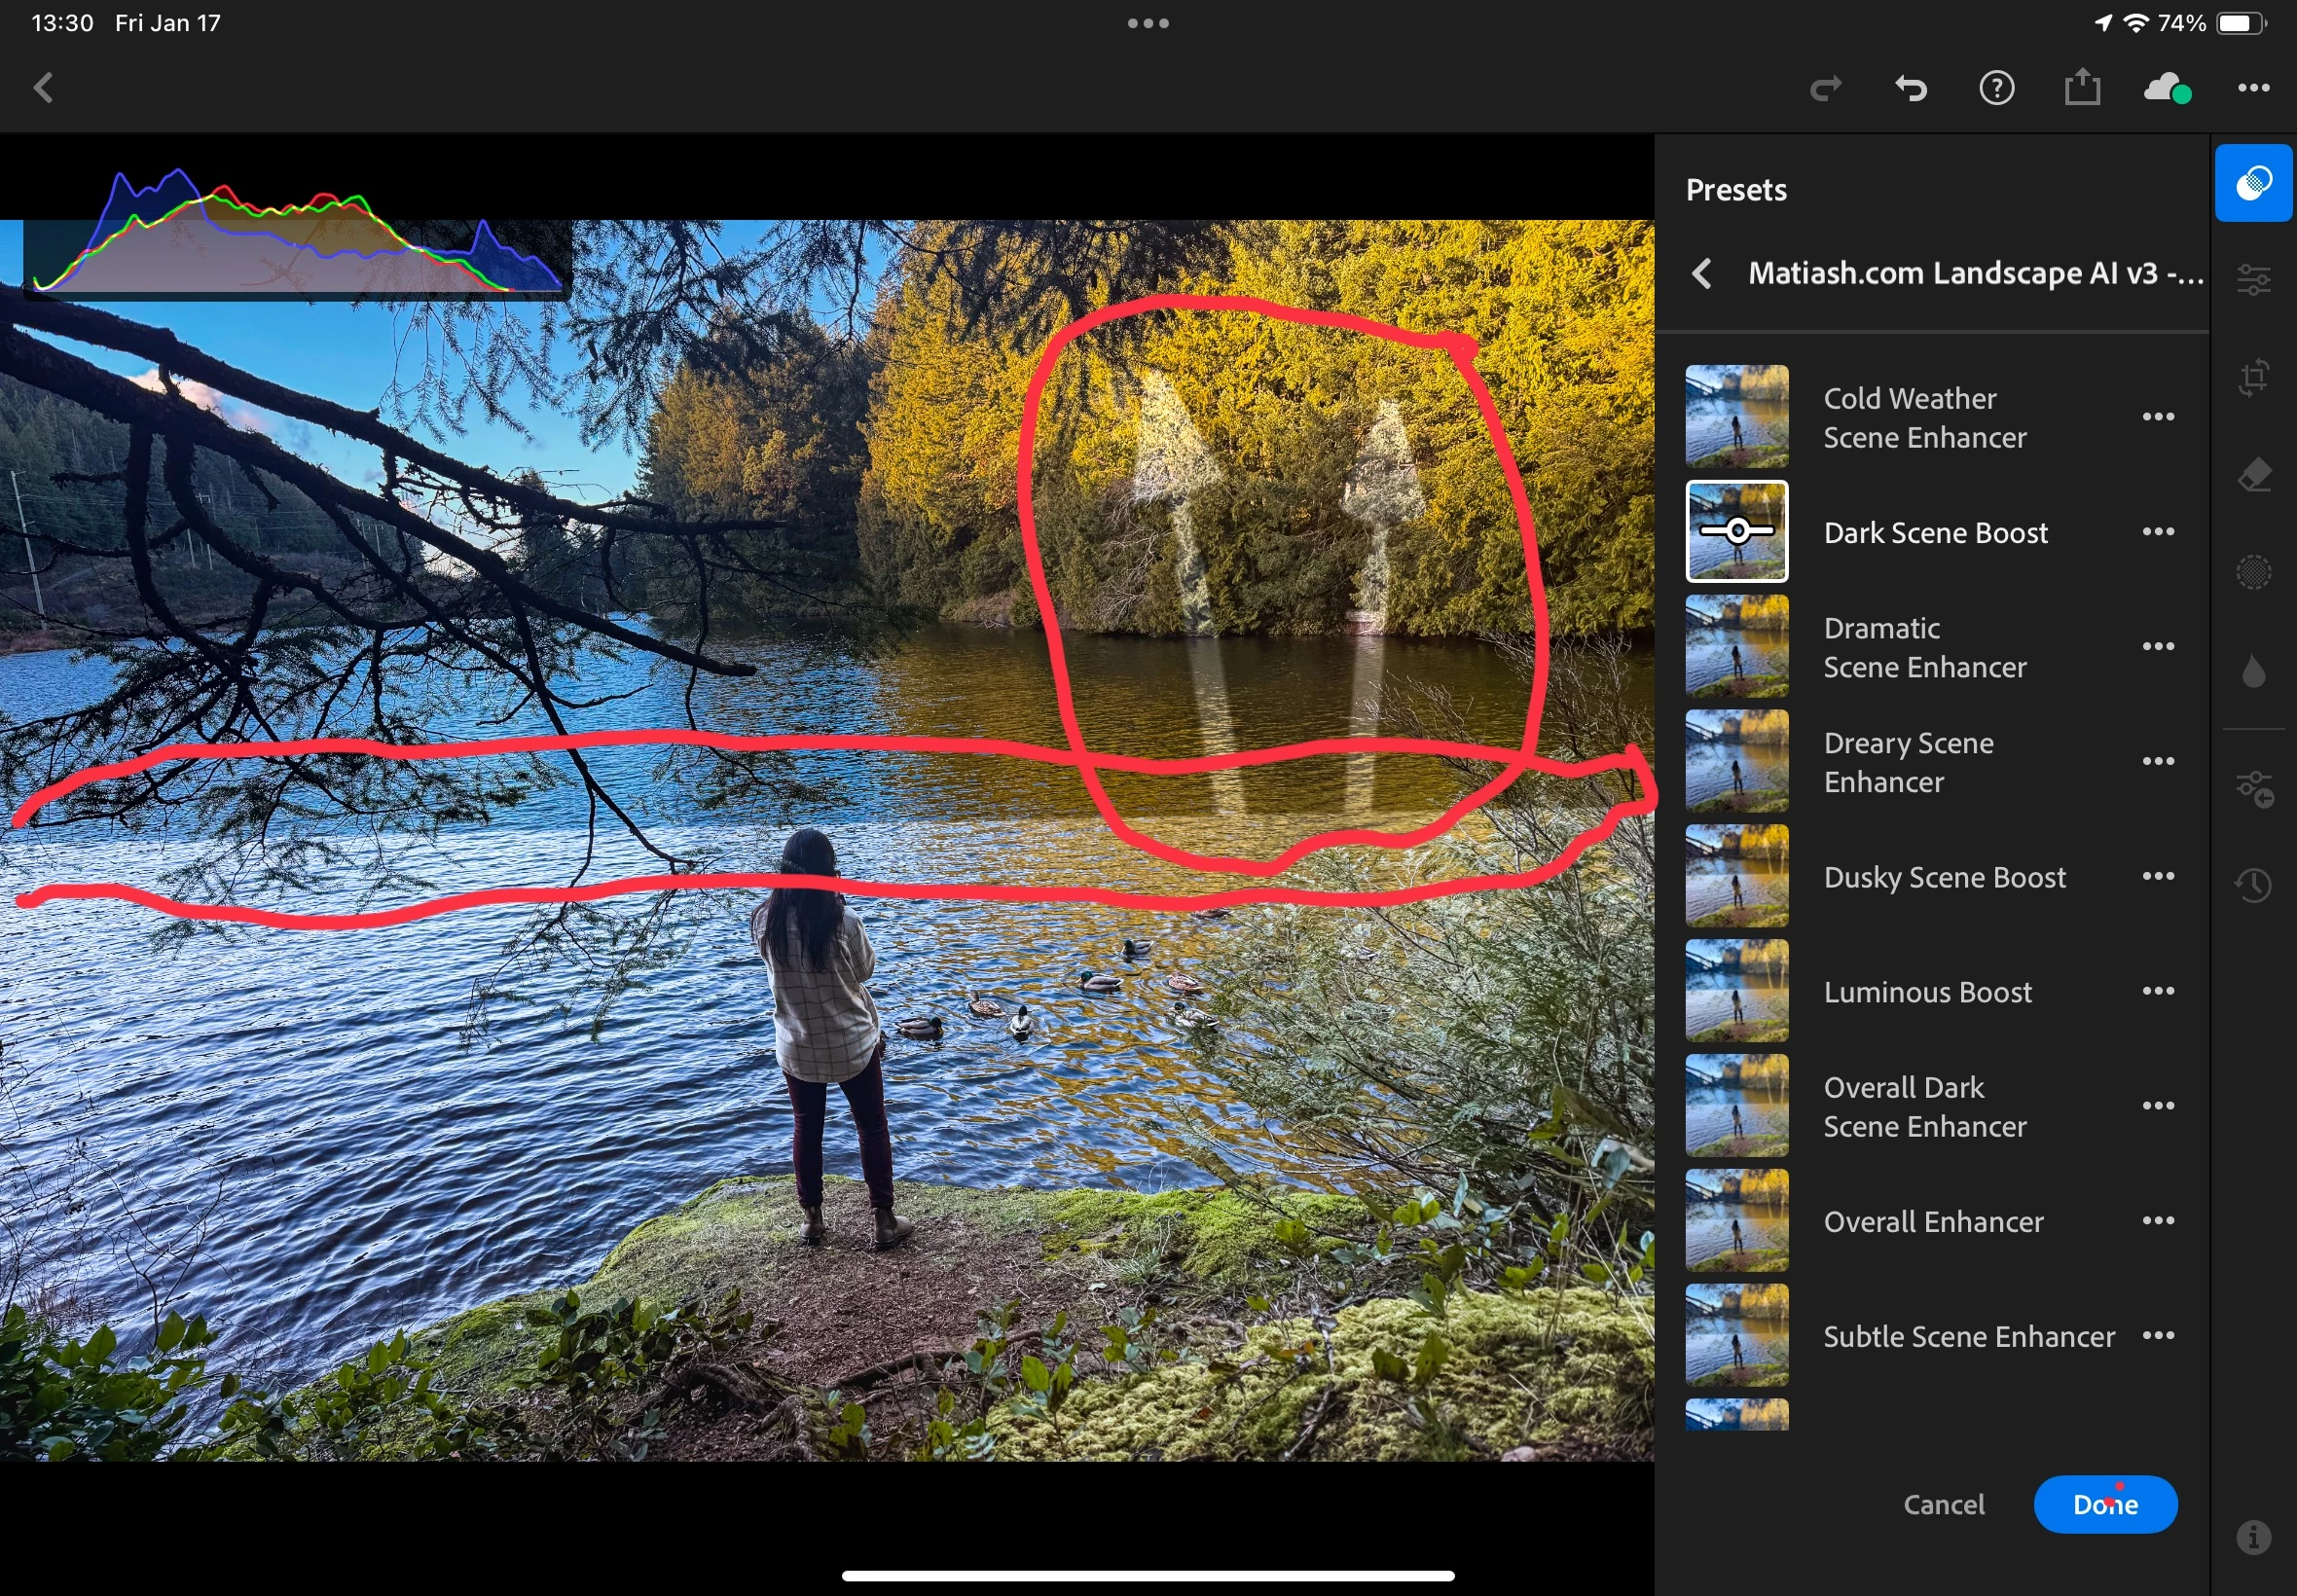Show photo info panel
This screenshot has height=1596, width=2297.
click(2252, 1536)
